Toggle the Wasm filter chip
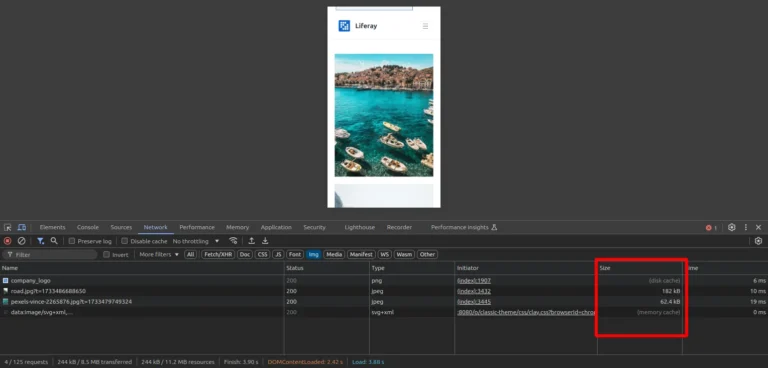The image size is (768, 368). pyautogui.click(x=404, y=254)
